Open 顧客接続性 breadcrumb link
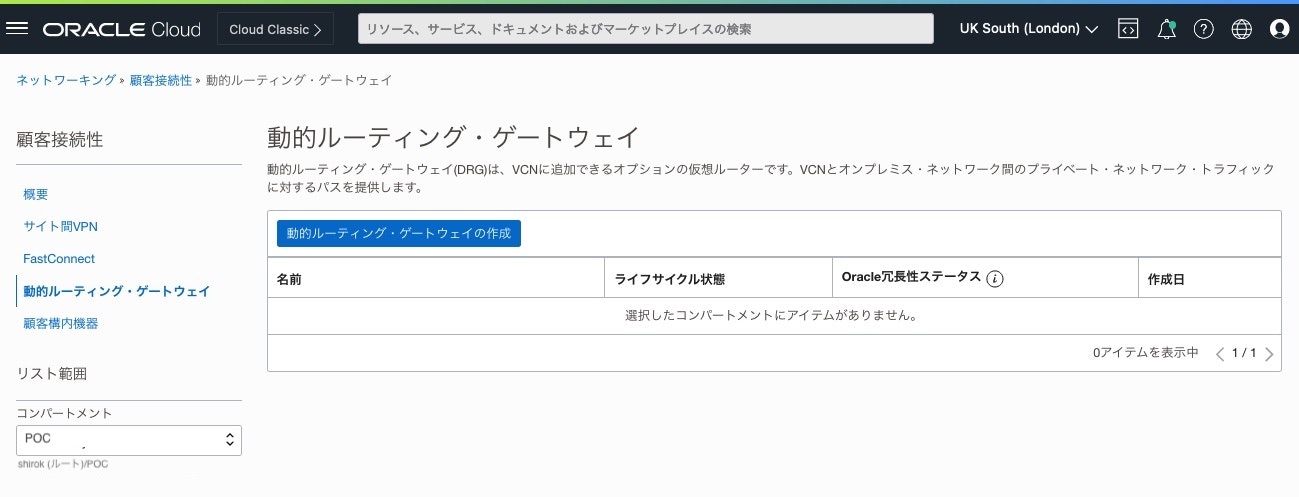Screen dimensions: 1299x497 (161, 80)
